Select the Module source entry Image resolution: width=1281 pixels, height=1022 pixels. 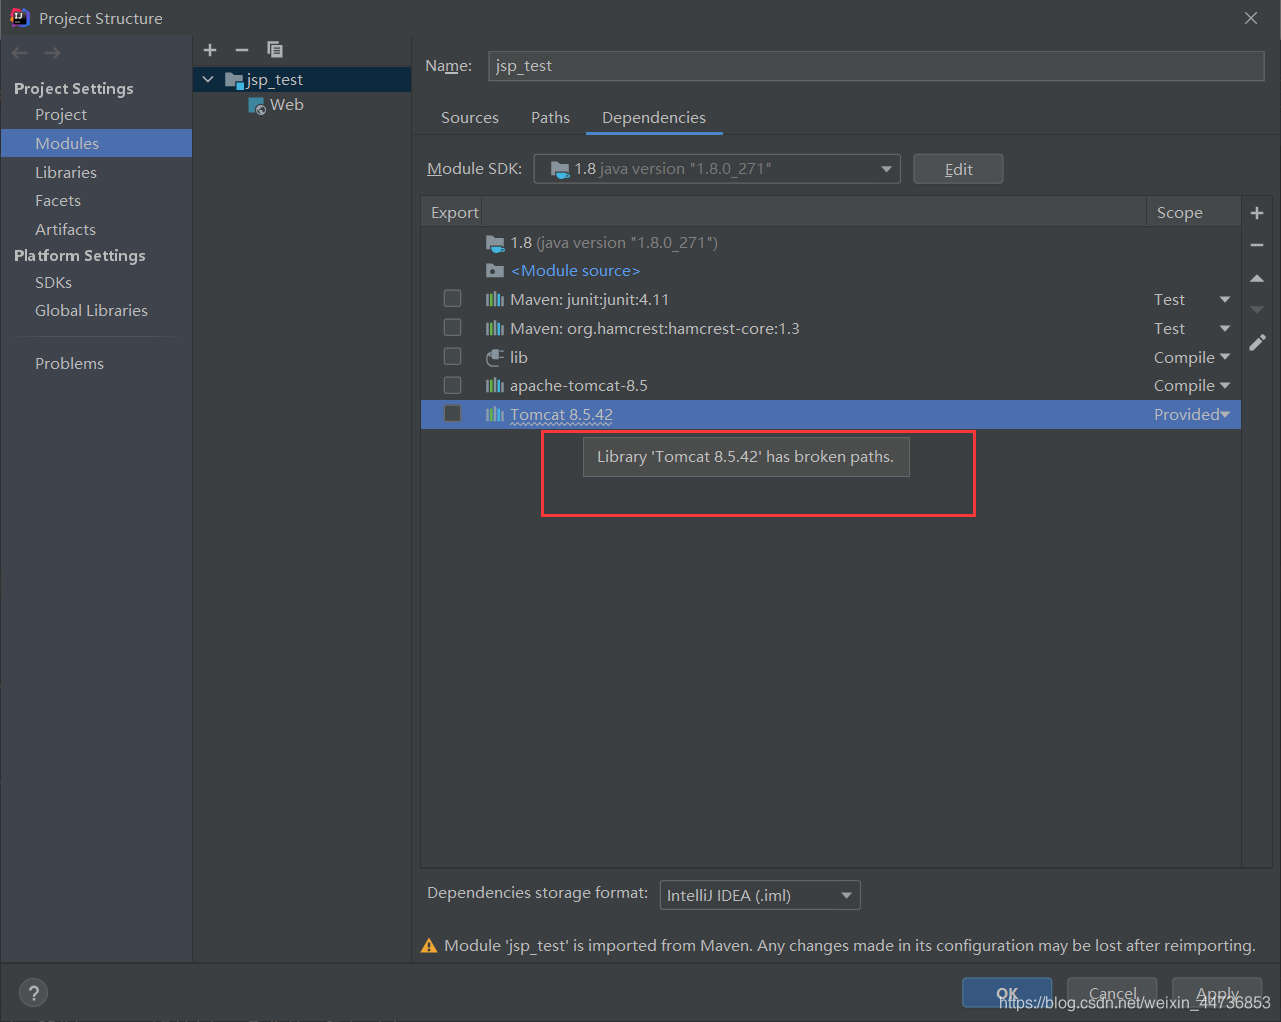pos(575,271)
